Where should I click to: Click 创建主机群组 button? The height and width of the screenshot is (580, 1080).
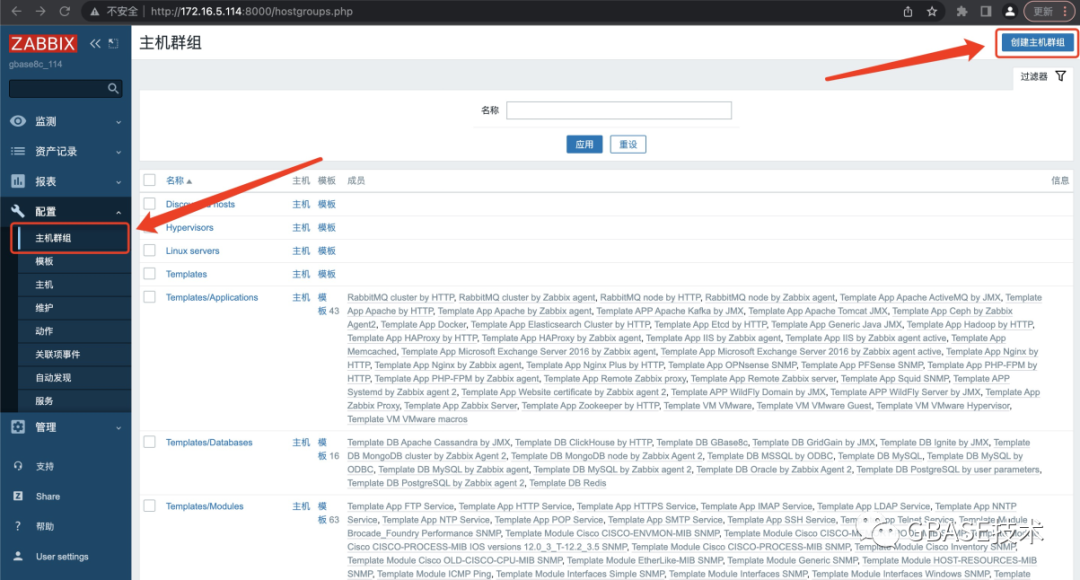(1037, 43)
